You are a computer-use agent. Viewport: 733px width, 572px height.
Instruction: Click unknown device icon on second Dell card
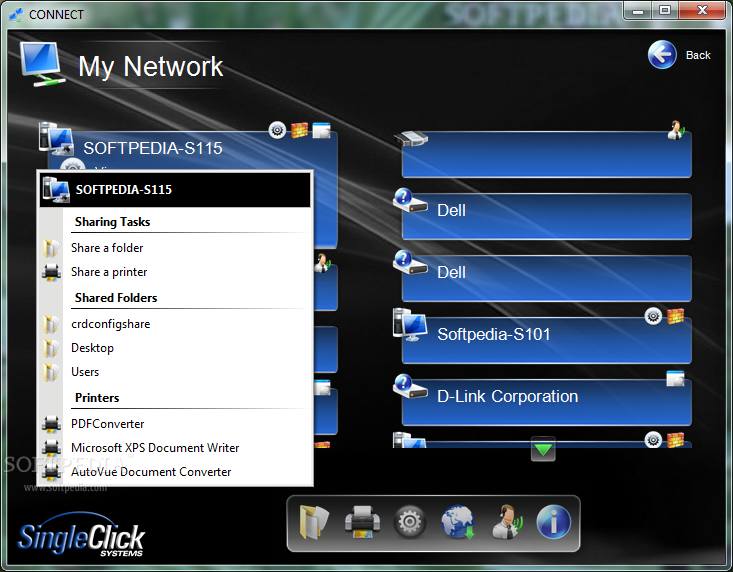point(410,263)
